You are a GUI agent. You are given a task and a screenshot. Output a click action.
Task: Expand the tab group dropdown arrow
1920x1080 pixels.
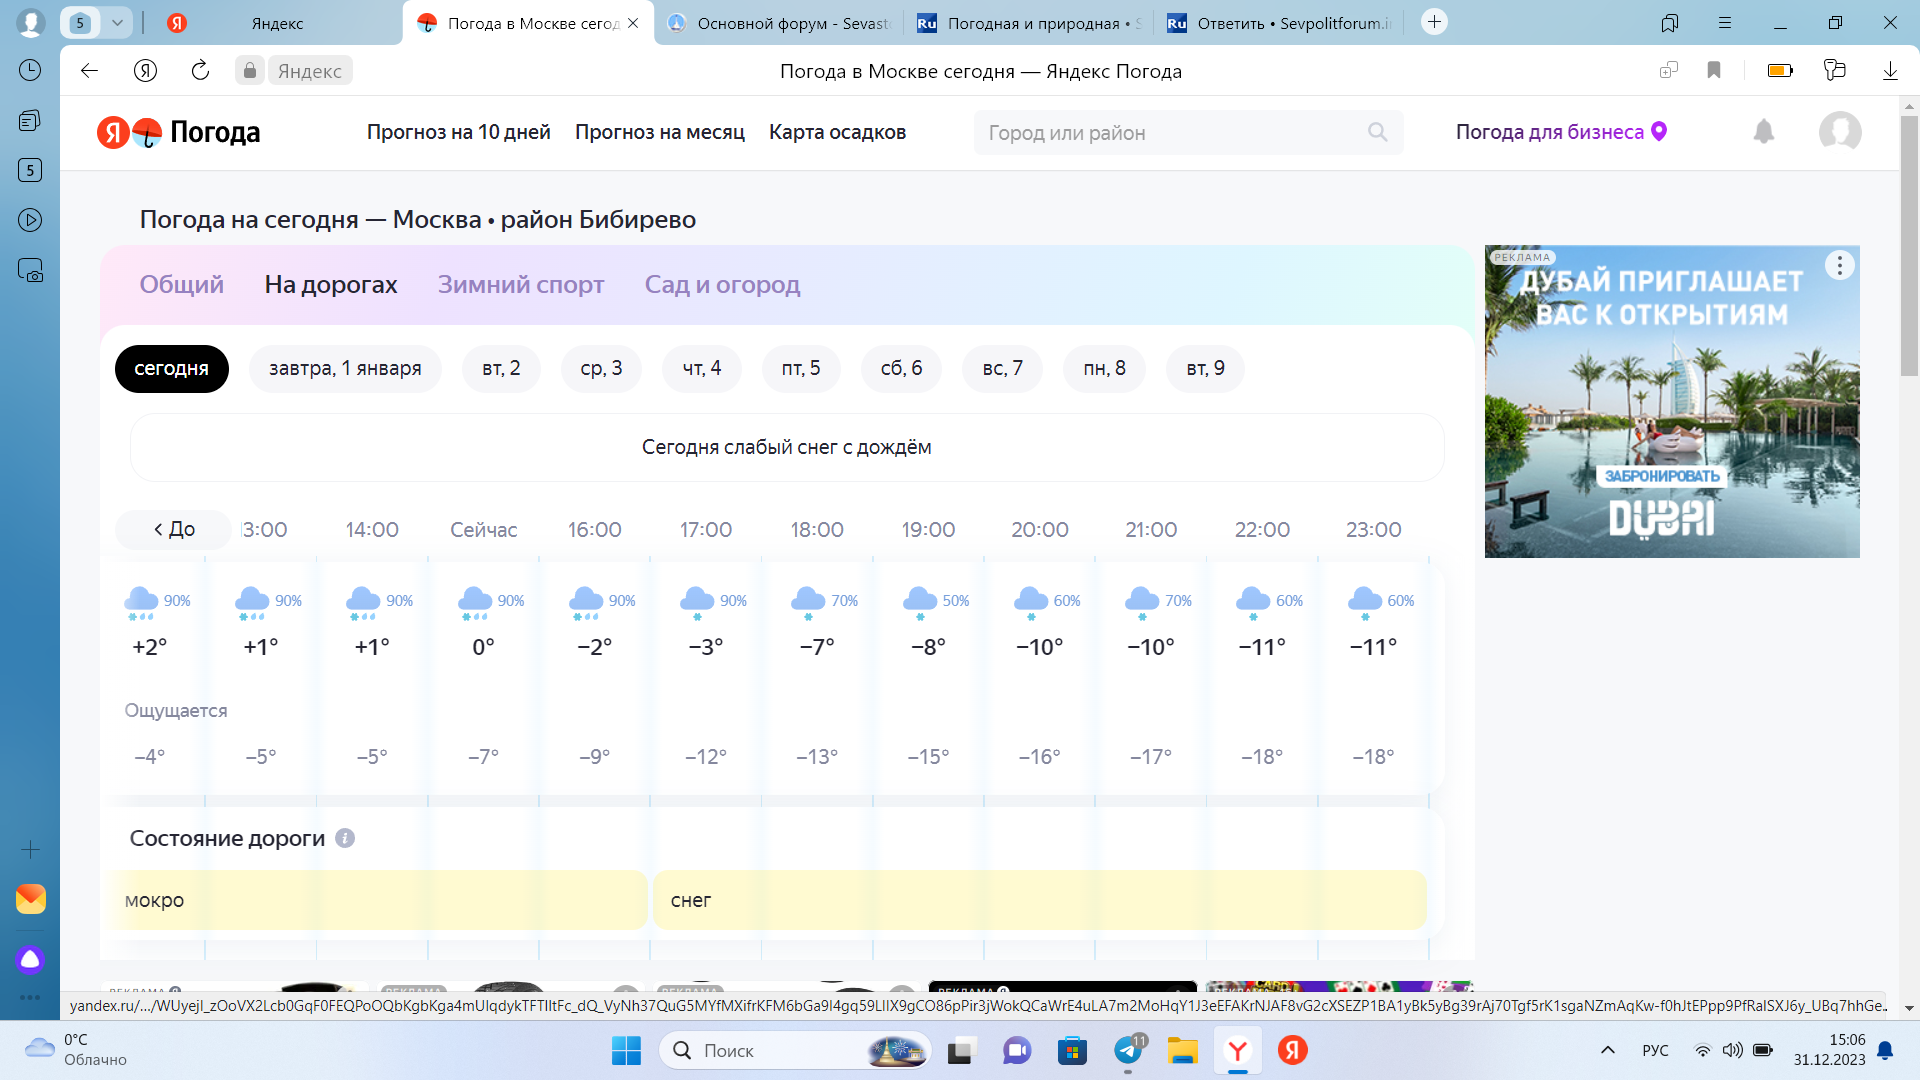point(118,22)
